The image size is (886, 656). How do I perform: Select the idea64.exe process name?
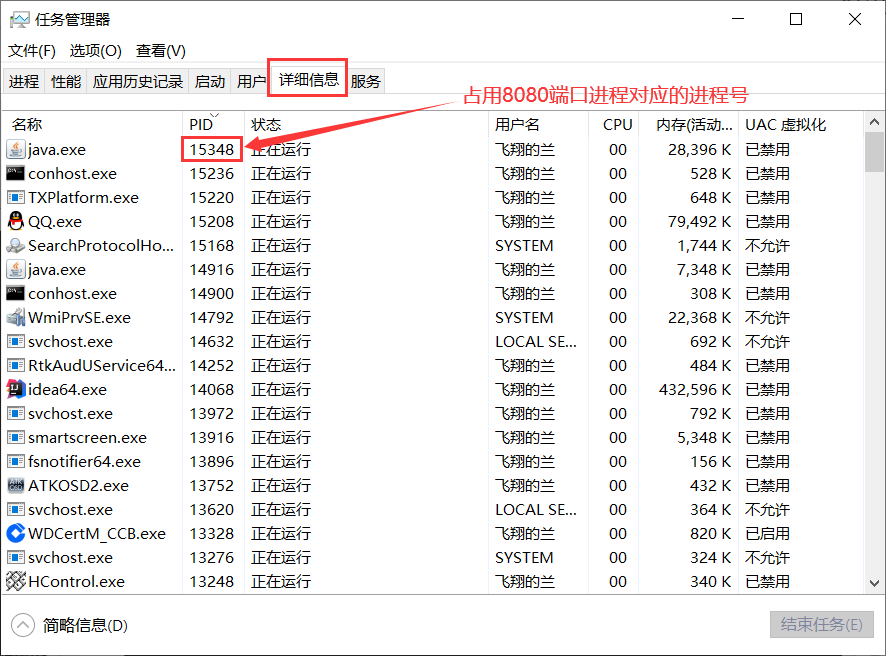coord(67,389)
